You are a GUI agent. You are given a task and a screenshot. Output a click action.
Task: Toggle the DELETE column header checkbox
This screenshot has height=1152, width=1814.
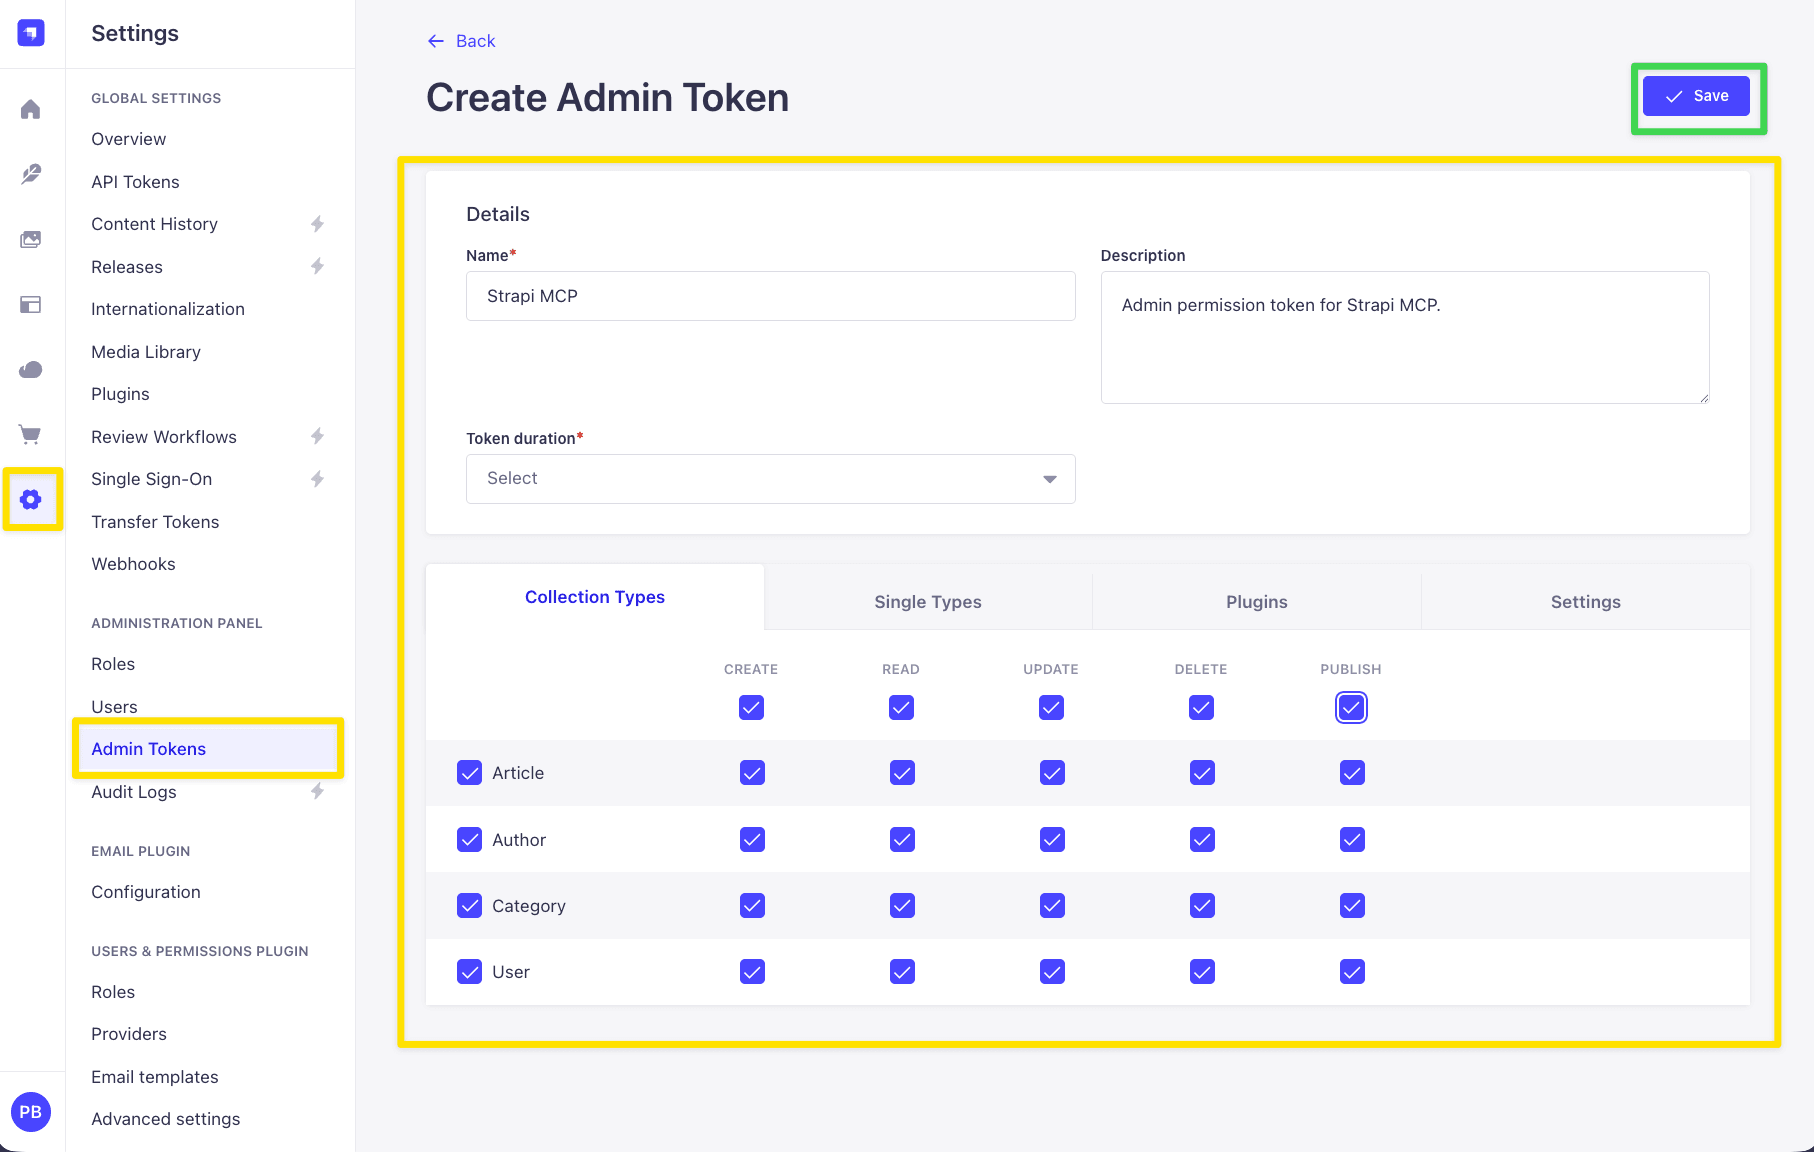tap(1201, 708)
